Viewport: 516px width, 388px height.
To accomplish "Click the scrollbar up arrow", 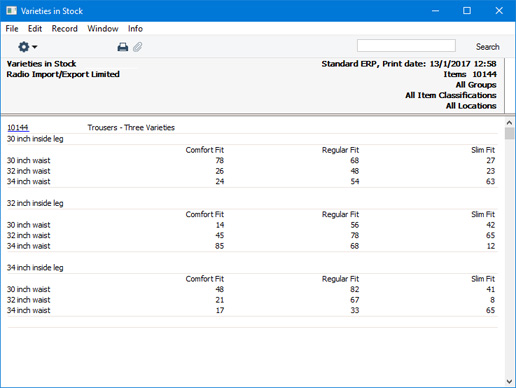I will (x=509, y=123).
